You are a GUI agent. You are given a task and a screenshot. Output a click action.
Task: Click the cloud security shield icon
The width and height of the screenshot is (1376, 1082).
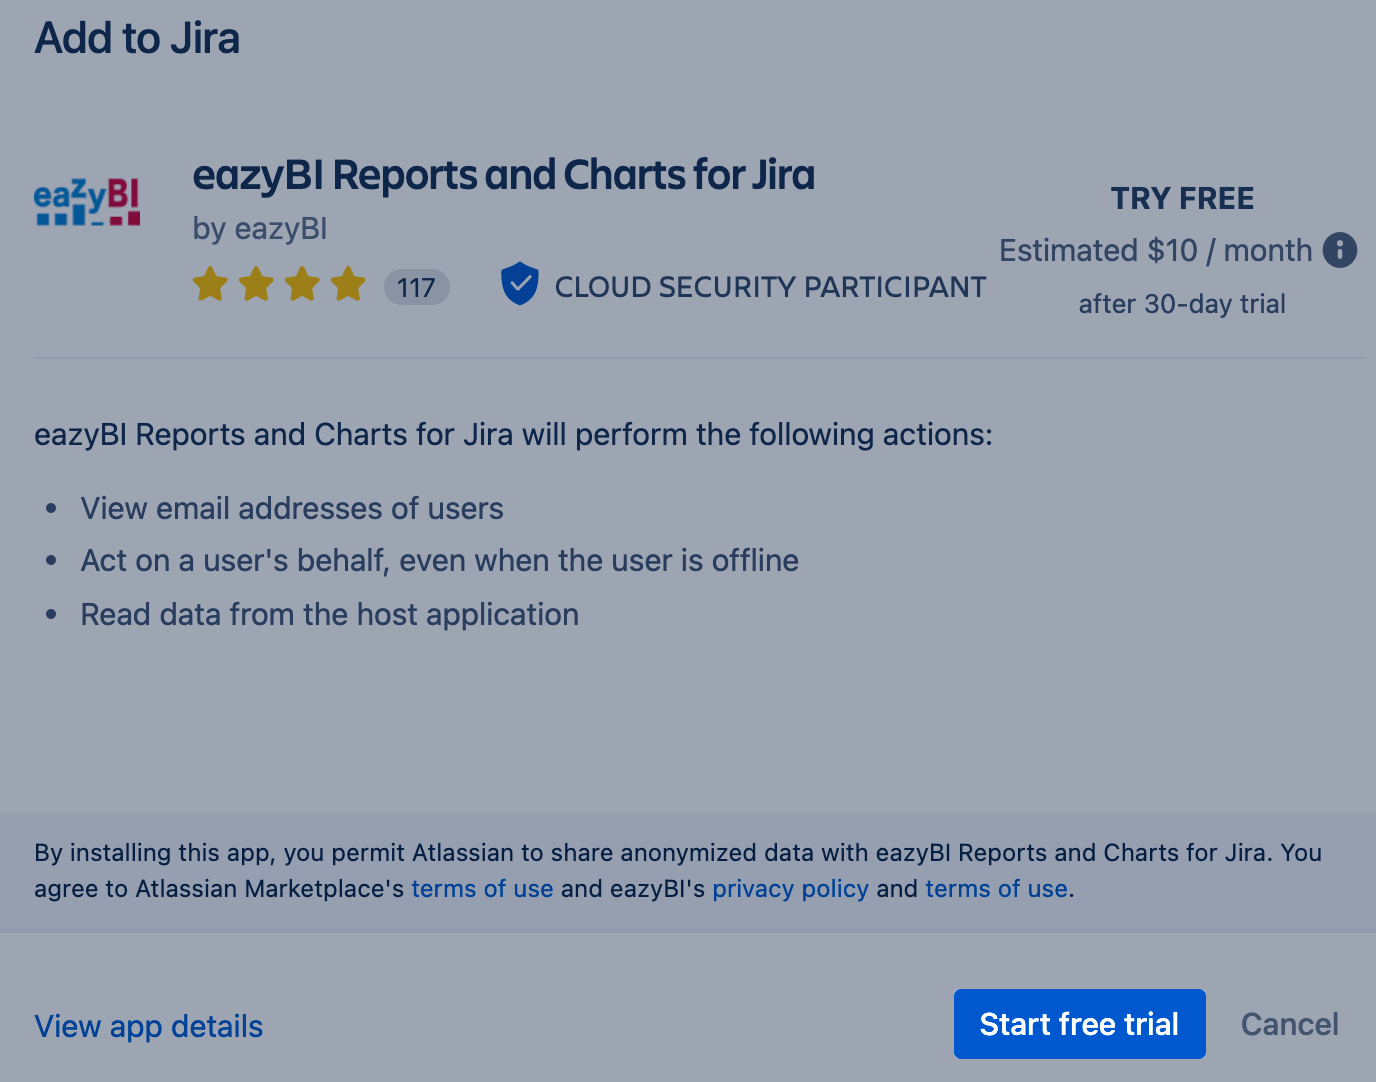pyautogui.click(x=520, y=284)
